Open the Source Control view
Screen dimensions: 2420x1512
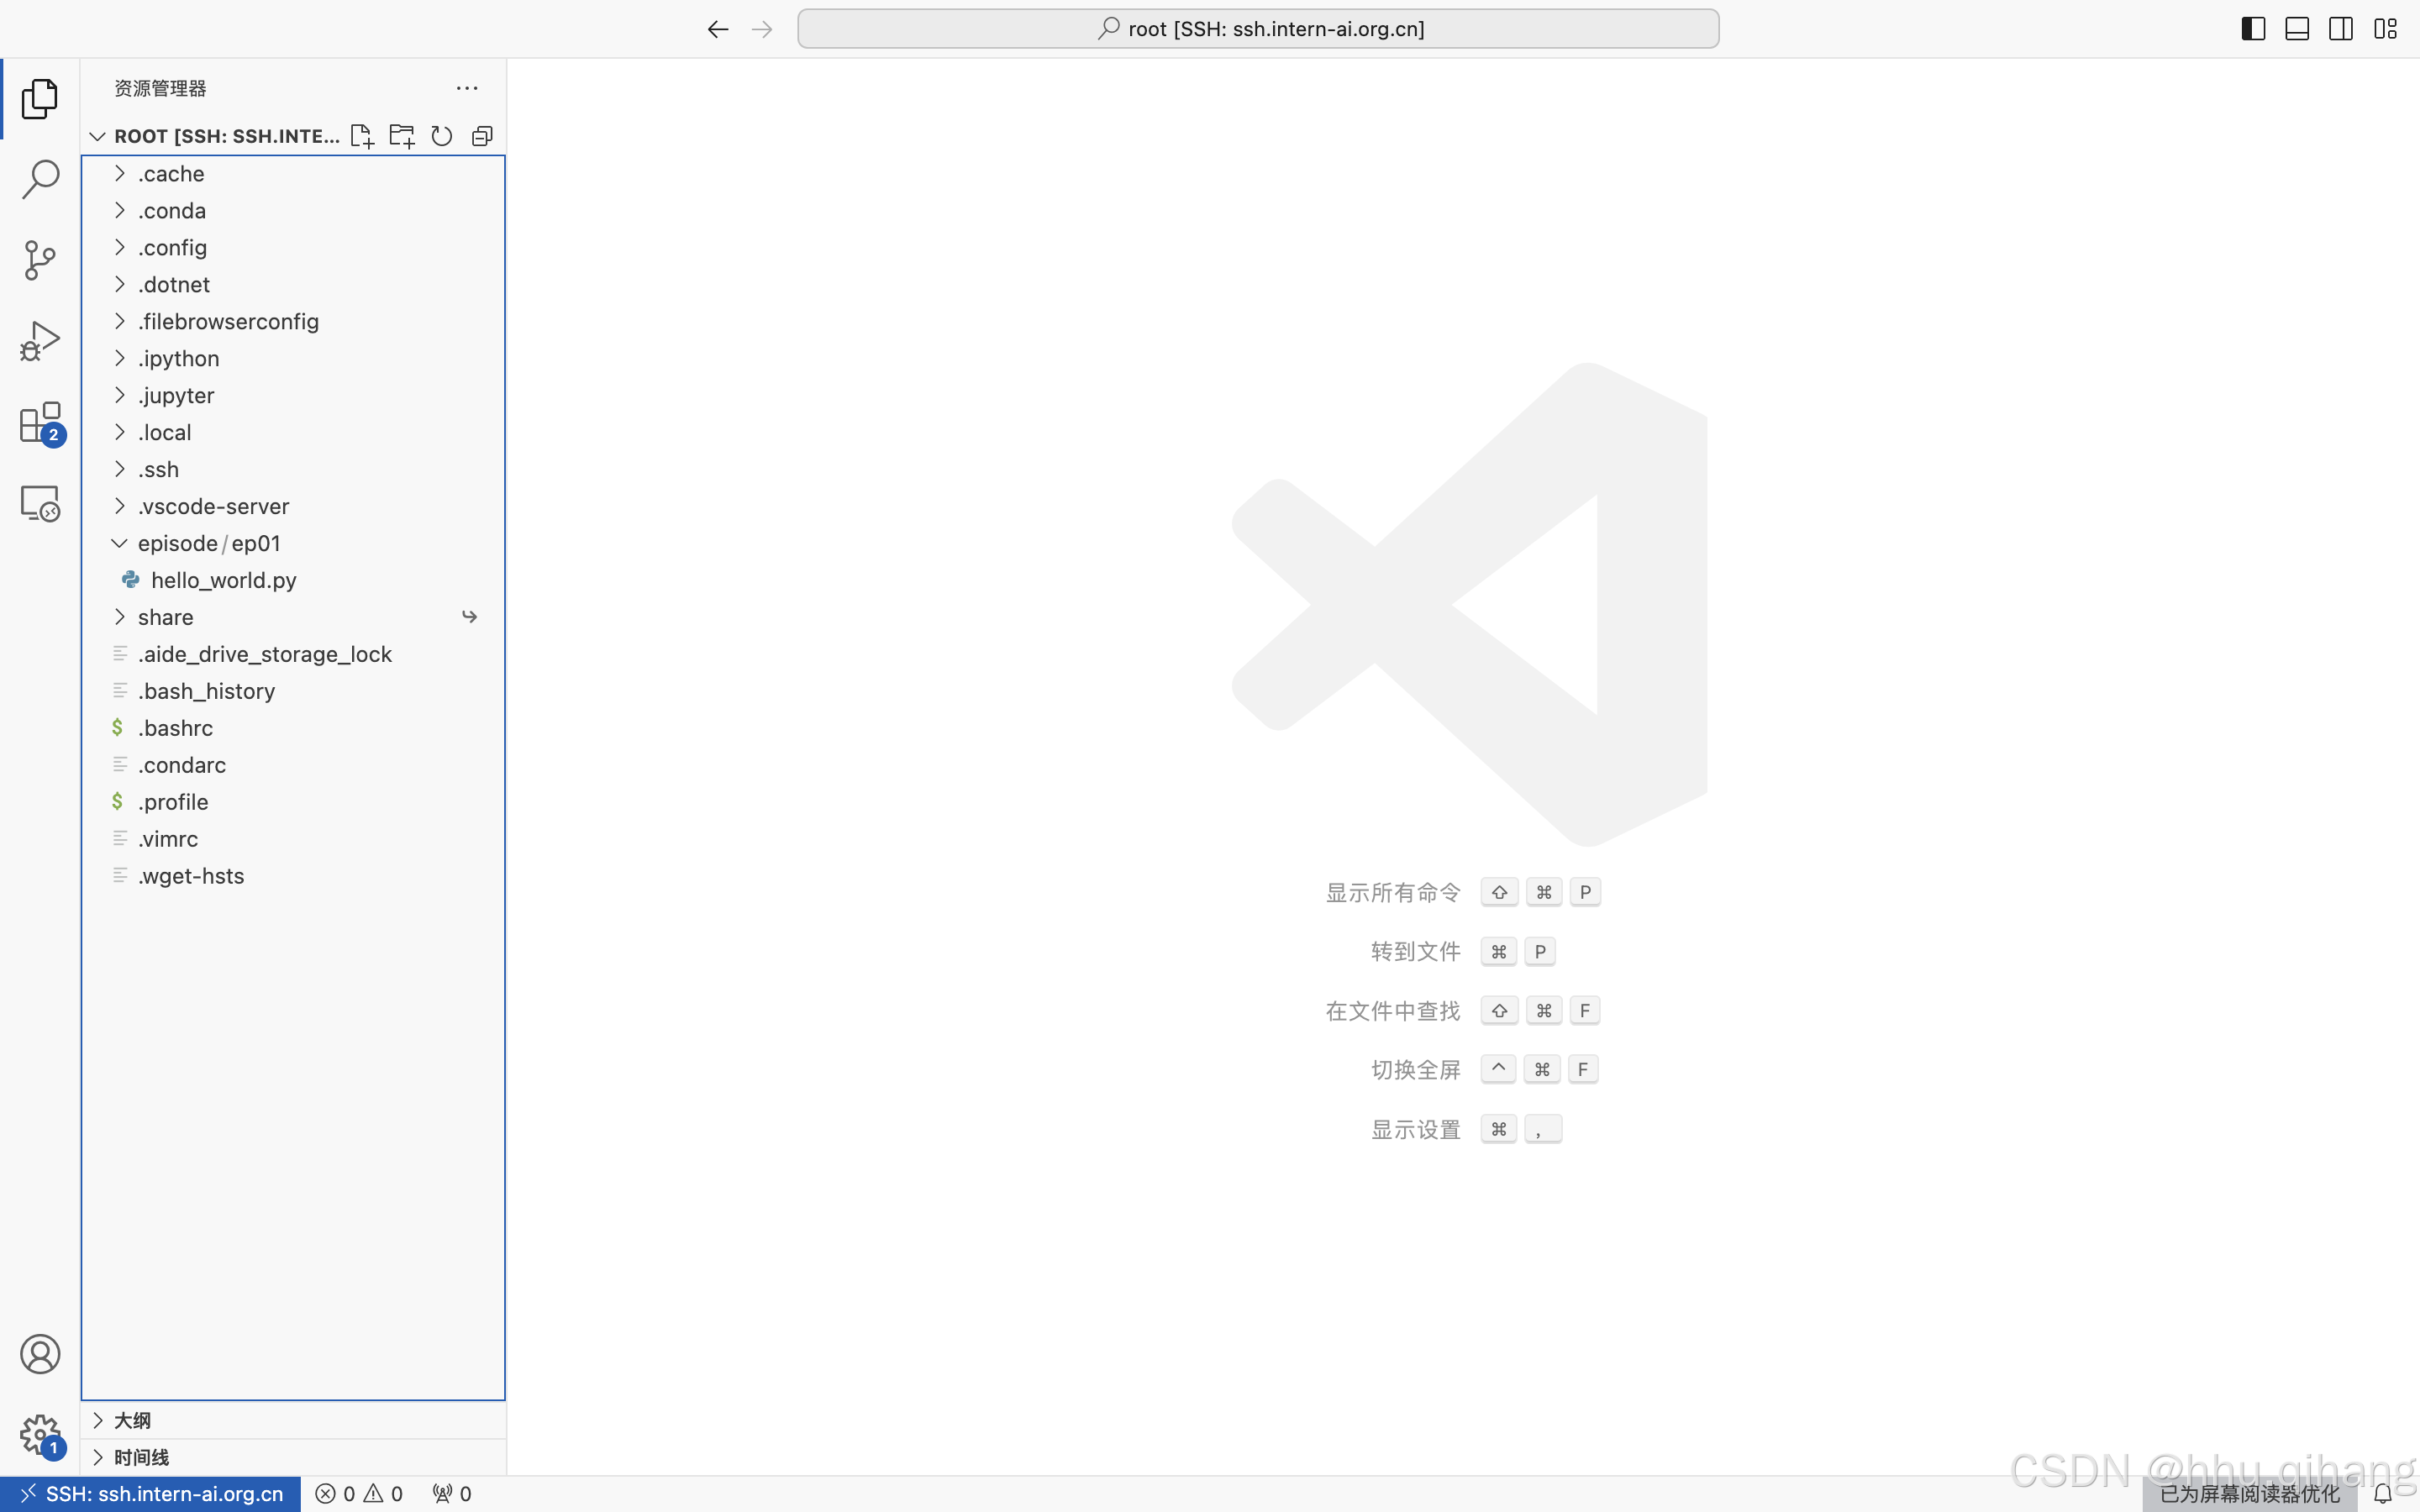[40, 260]
